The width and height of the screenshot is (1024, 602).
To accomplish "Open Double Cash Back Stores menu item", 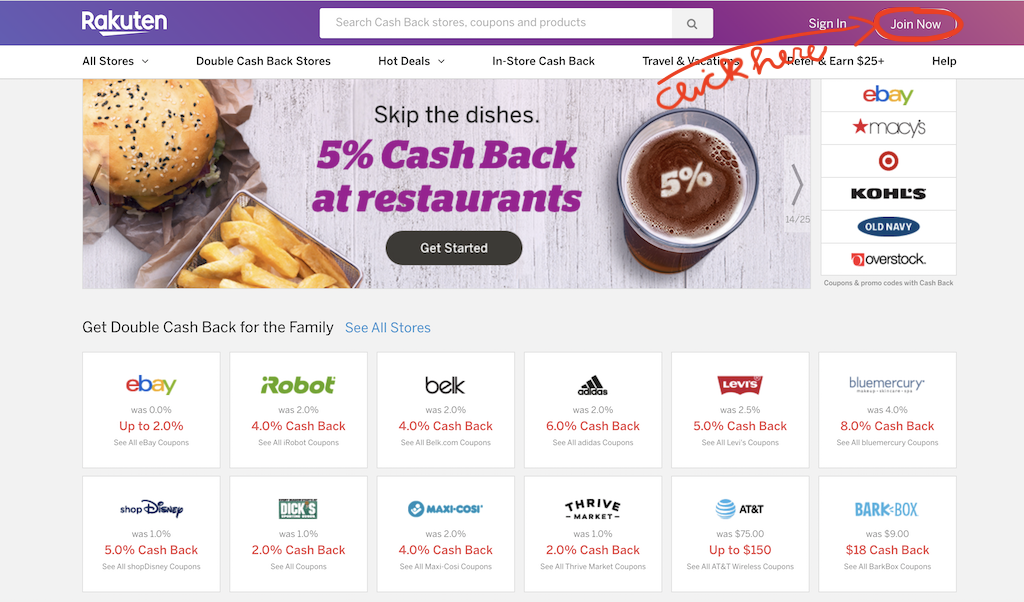I will point(263,61).
